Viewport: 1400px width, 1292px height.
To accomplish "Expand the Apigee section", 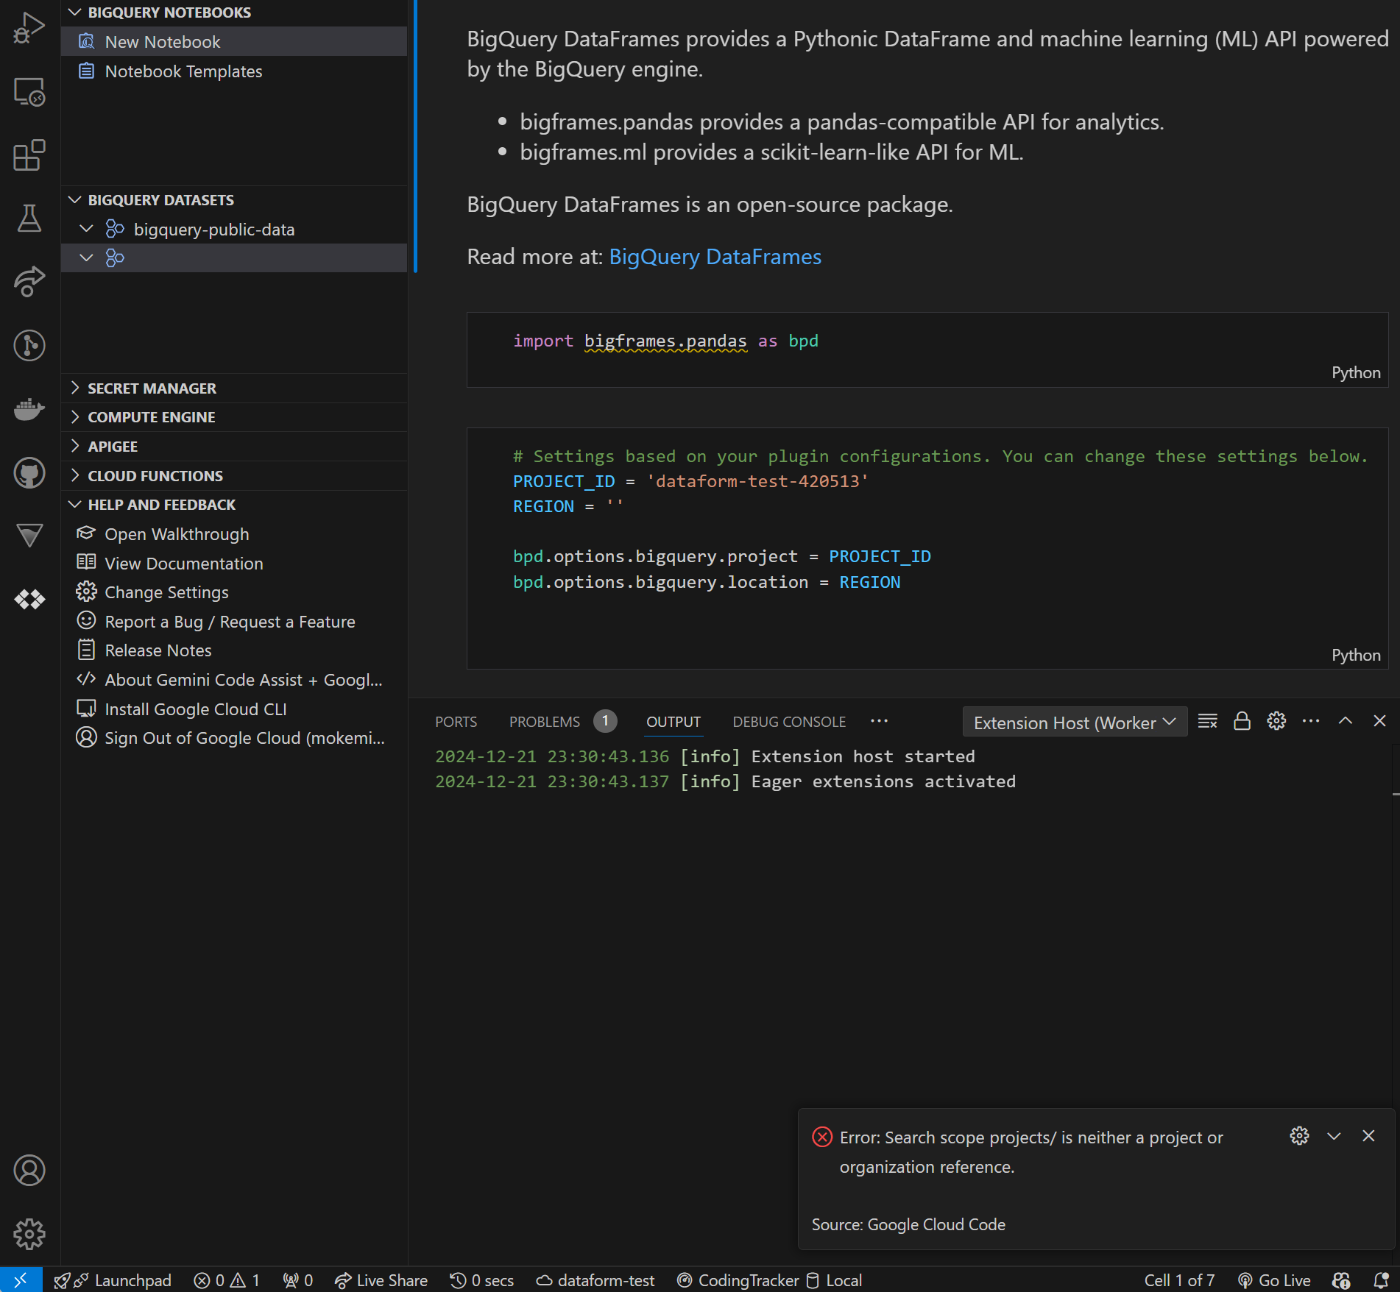I will point(75,446).
